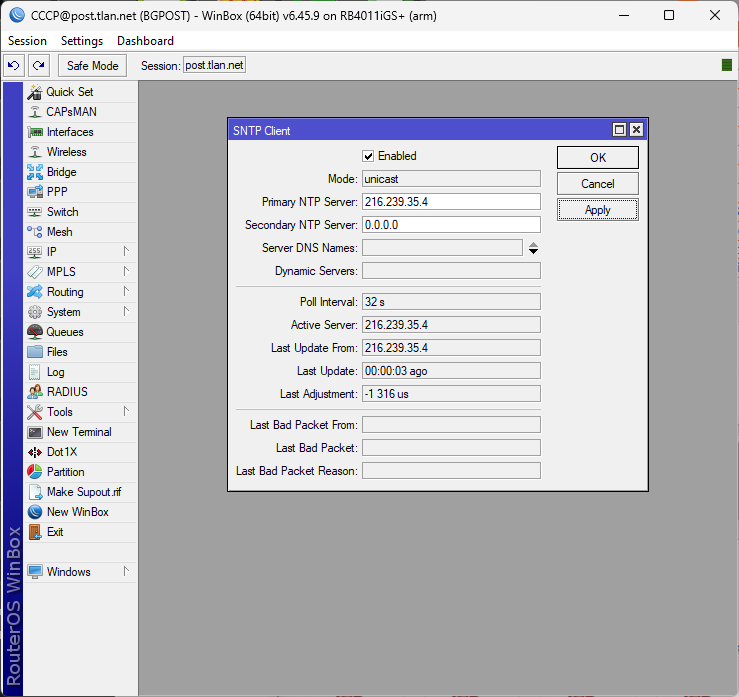Open the Dashboard menu
Image resolution: width=739 pixels, height=697 pixels.
click(x=145, y=41)
